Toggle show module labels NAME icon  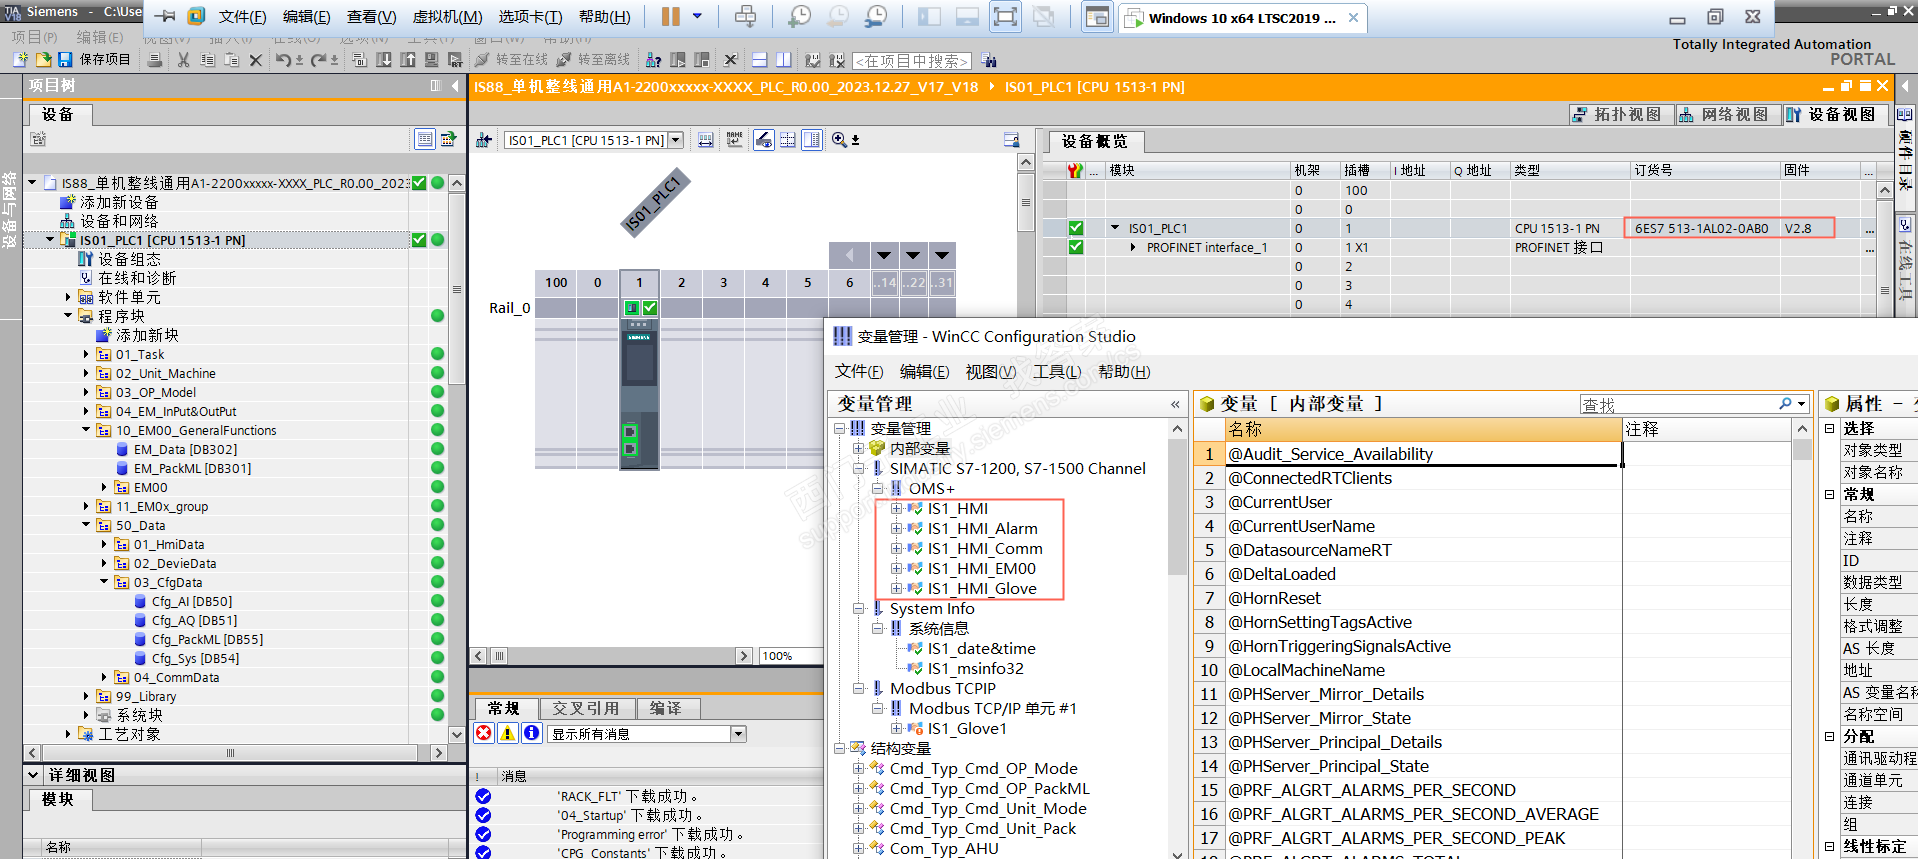point(735,140)
